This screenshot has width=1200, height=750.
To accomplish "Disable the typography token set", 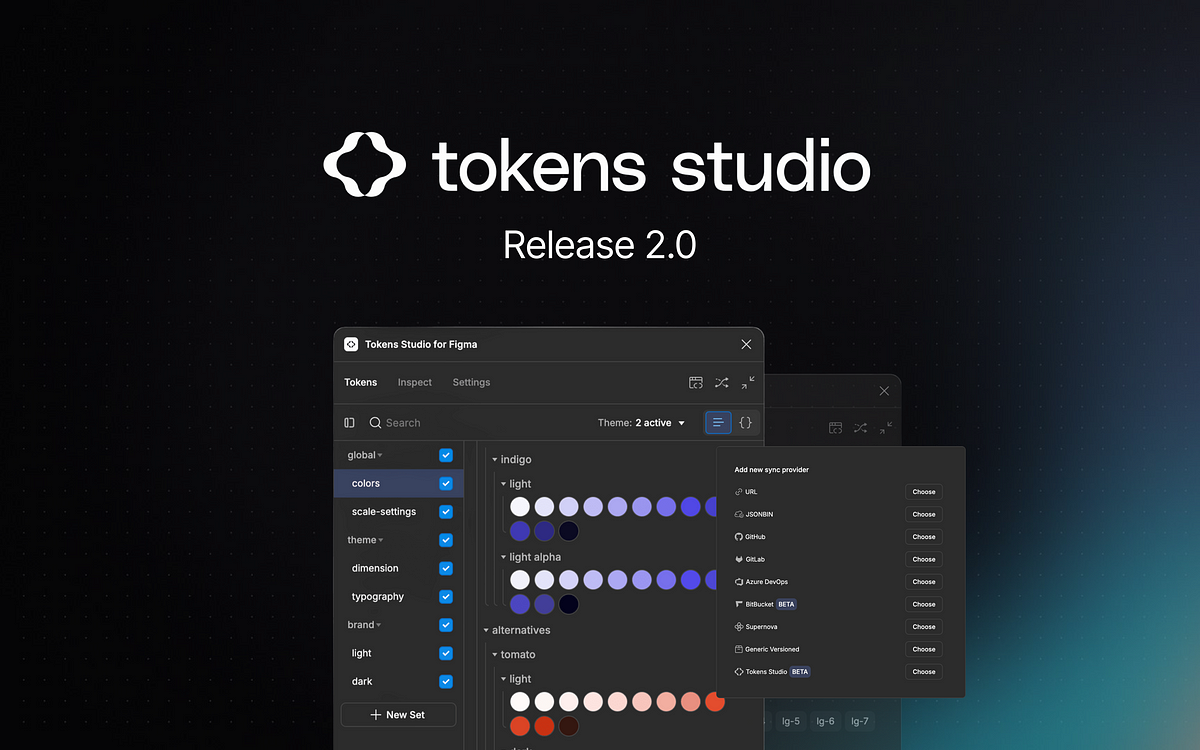I will (x=445, y=596).
